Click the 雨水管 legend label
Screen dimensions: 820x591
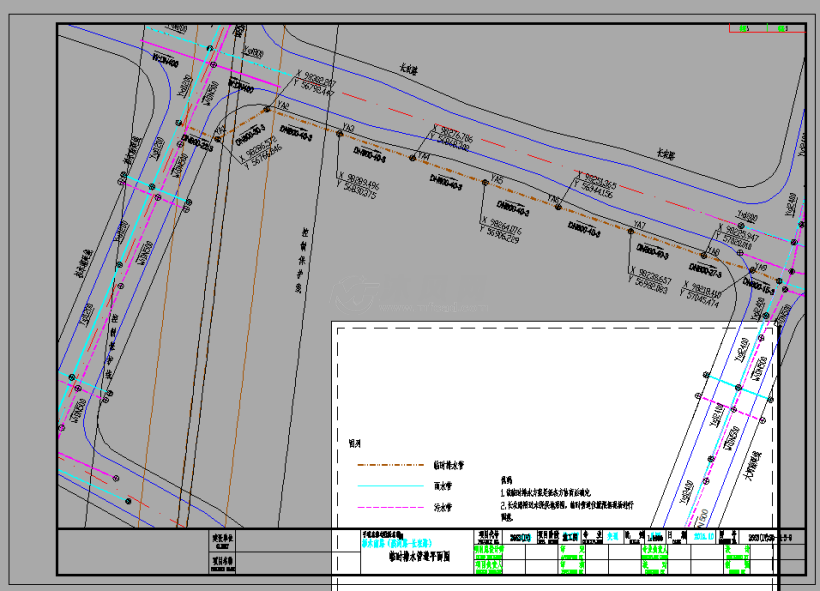click(x=442, y=486)
